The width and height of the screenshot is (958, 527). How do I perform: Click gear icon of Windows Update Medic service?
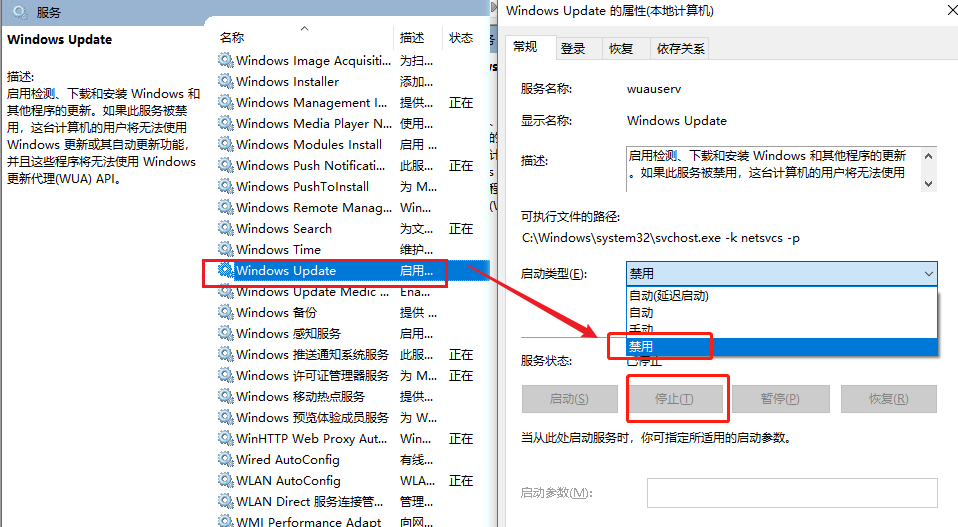click(x=226, y=292)
